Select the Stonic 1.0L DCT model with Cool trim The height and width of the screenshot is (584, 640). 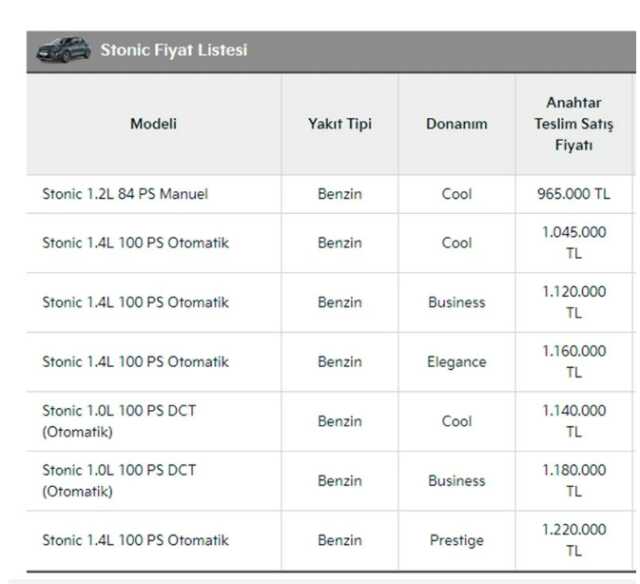coord(119,421)
